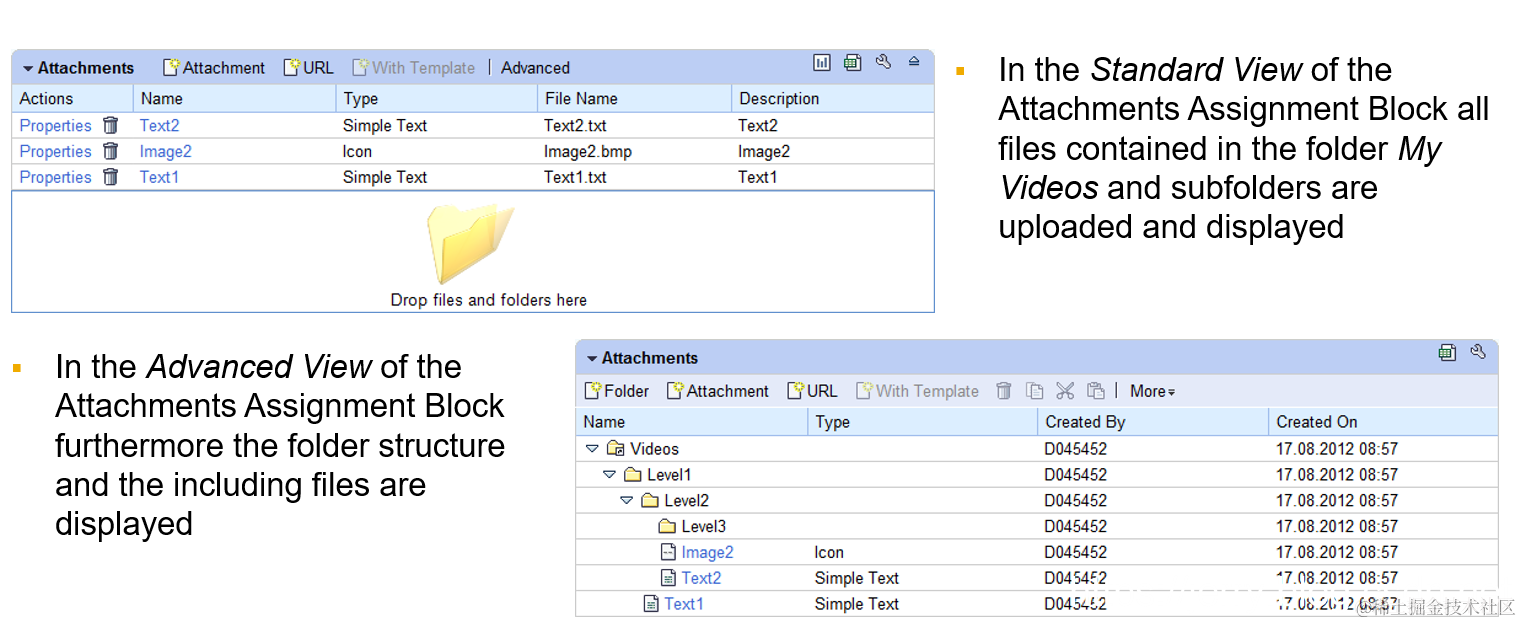The image size is (1522, 624).
Task: Open the Text2 link in the Name column
Action: (159, 126)
